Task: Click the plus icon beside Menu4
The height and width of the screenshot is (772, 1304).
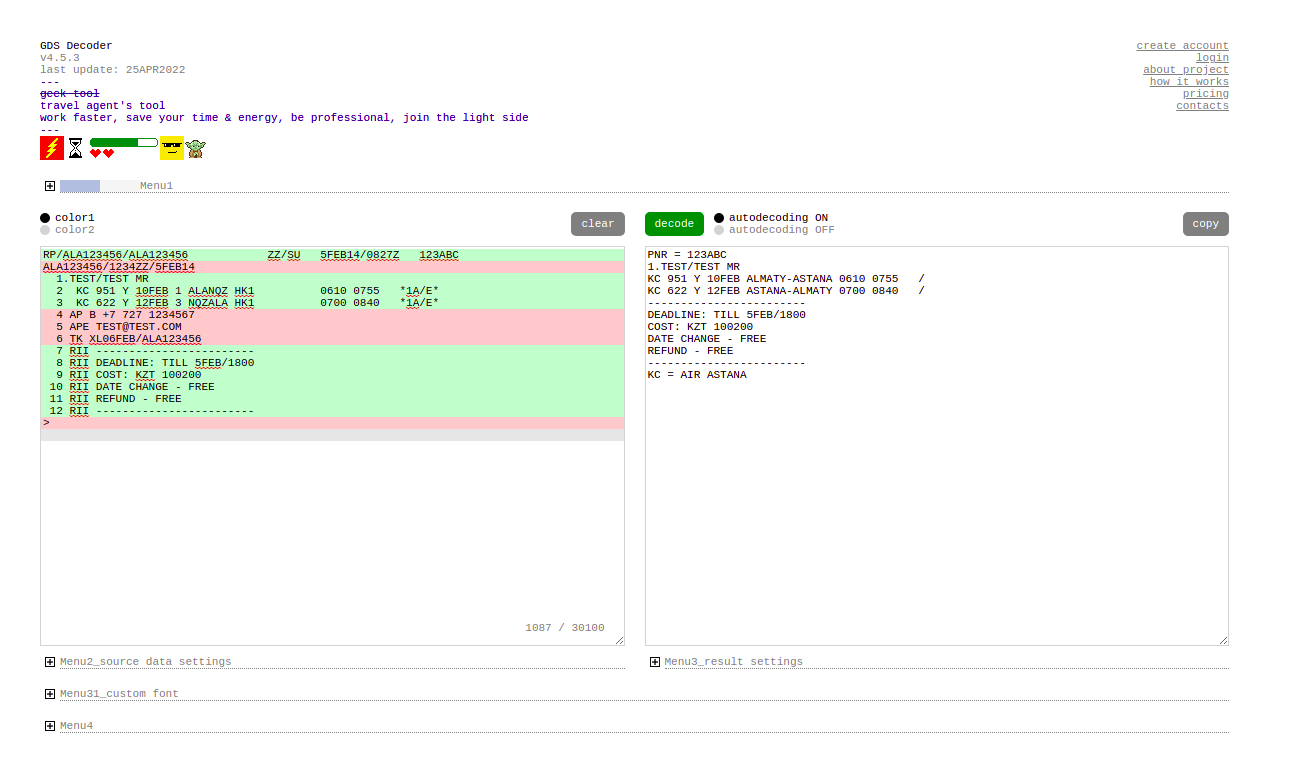Action: [50, 725]
